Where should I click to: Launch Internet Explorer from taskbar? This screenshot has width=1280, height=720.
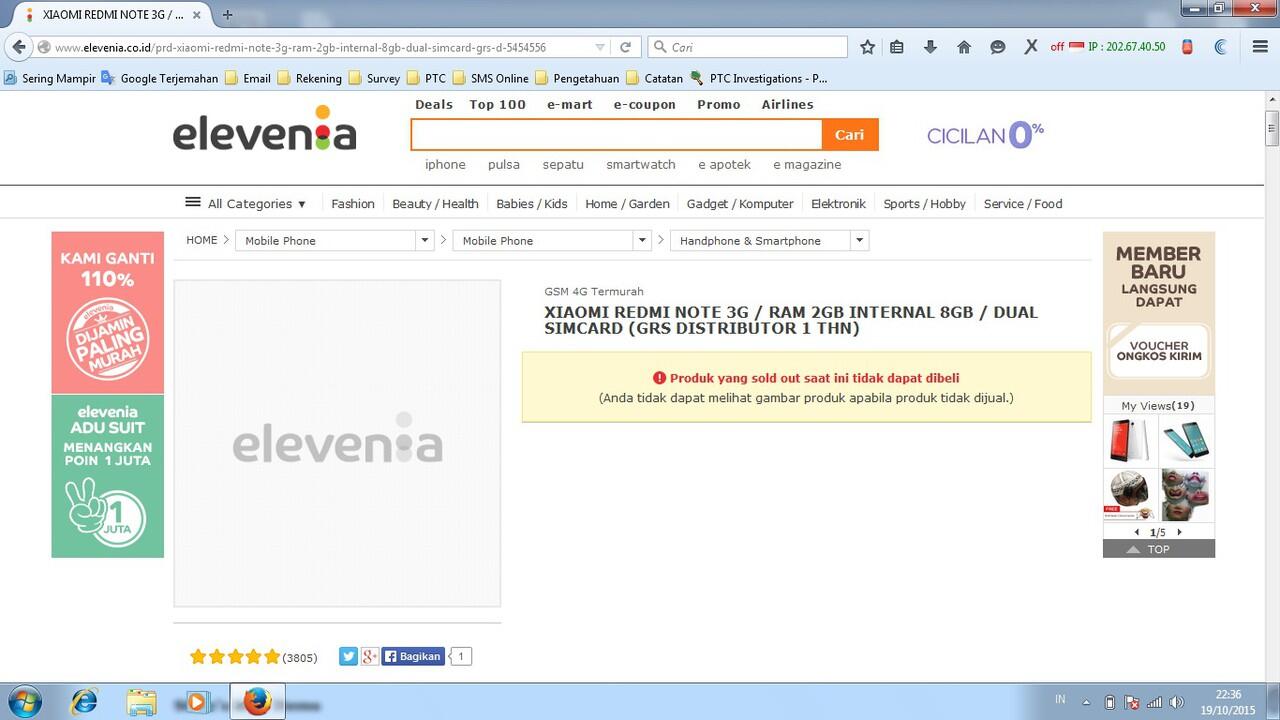[x=84, y=702]
